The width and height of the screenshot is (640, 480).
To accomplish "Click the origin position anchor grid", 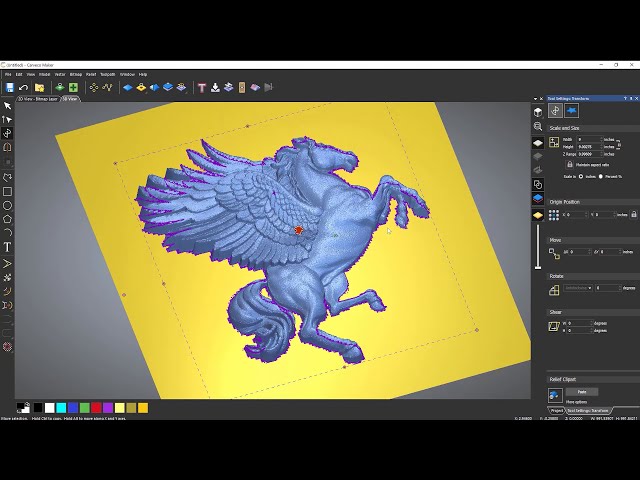I will 554,215.
